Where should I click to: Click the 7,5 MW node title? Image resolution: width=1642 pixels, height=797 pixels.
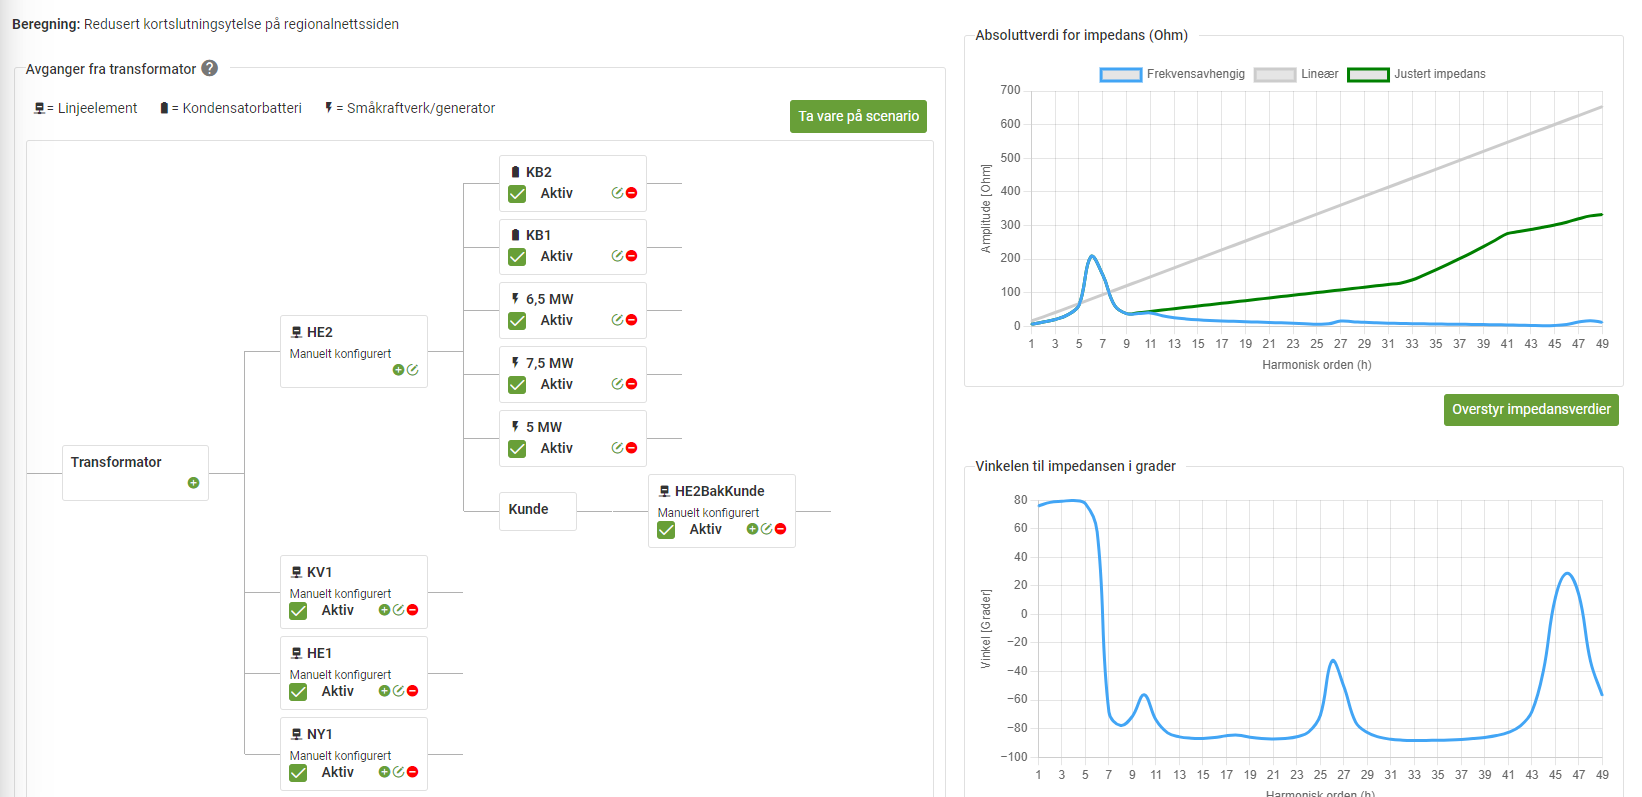(549, 363)
